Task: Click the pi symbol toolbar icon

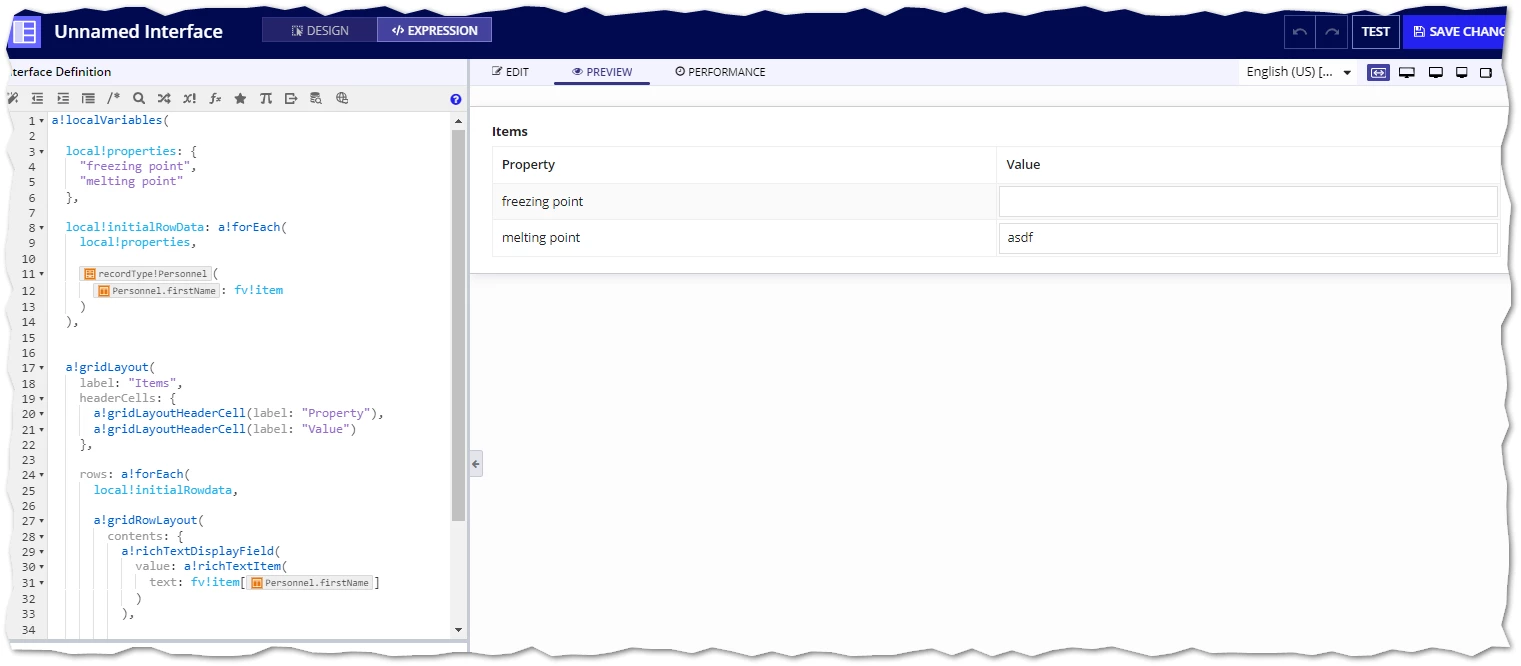Action: [x=265, y=99]
